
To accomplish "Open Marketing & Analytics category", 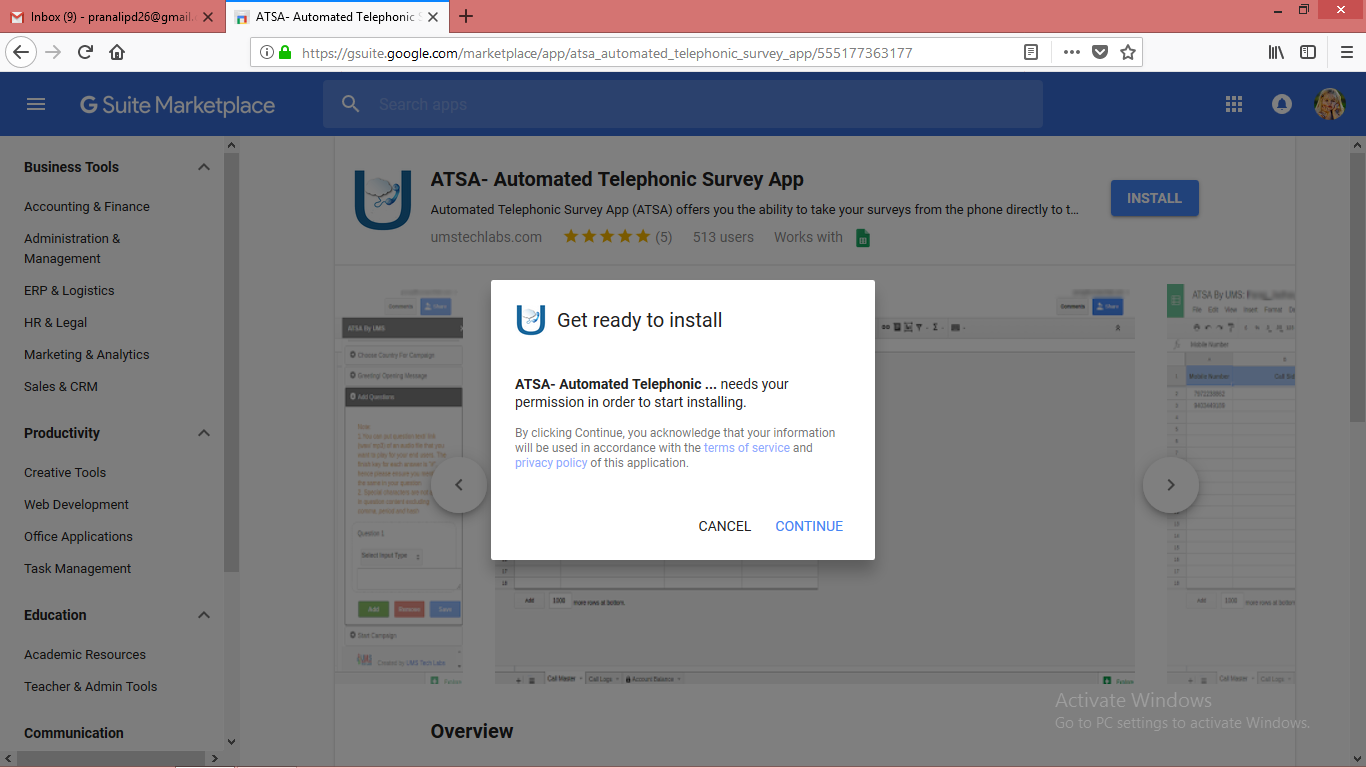I will pos(87,355).
